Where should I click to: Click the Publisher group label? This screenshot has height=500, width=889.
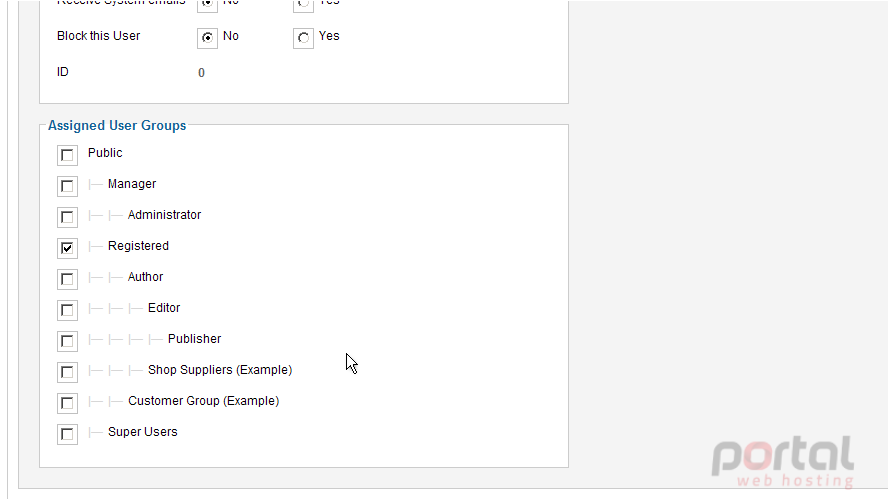194,339
